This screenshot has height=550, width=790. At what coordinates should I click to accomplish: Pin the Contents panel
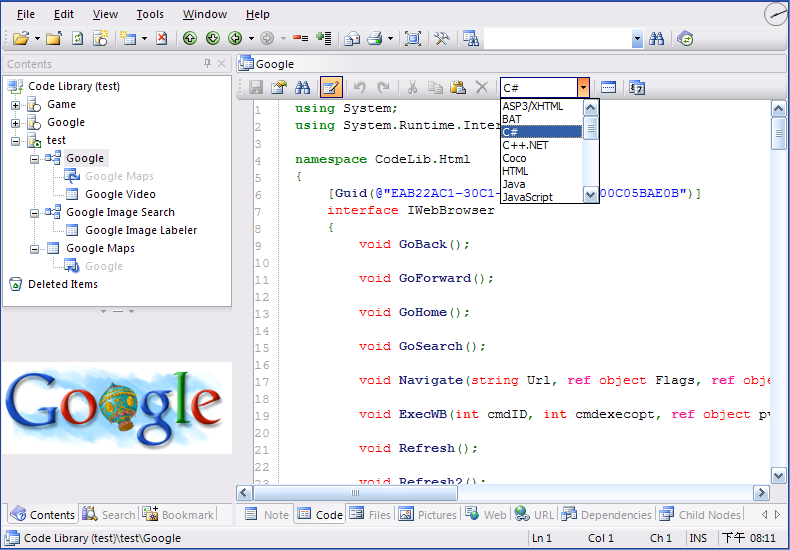208,63
